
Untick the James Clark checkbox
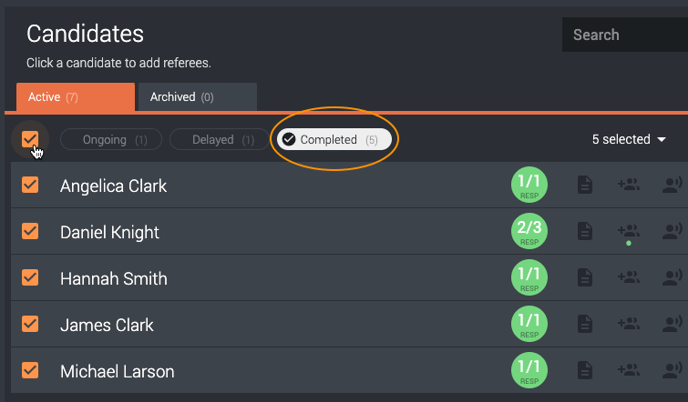point(30,324)
